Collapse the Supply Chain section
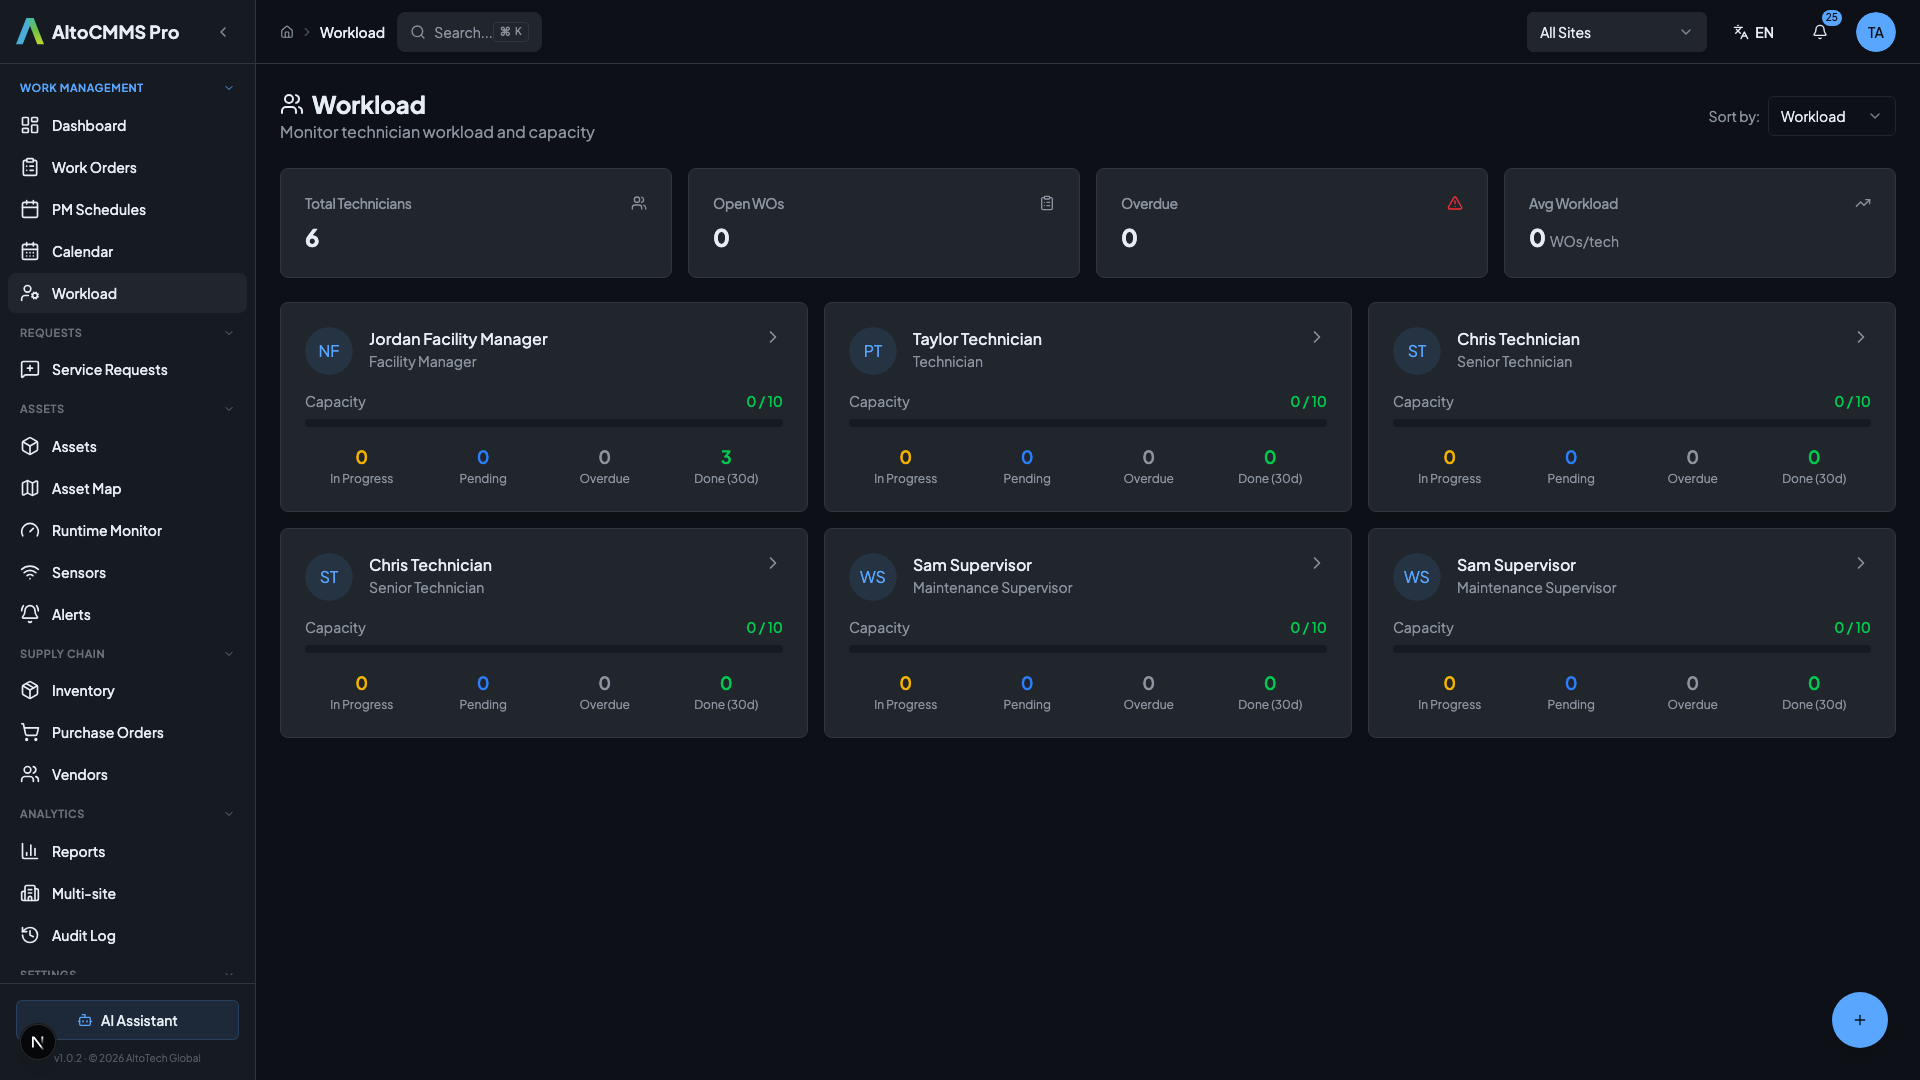 point(229,654)
